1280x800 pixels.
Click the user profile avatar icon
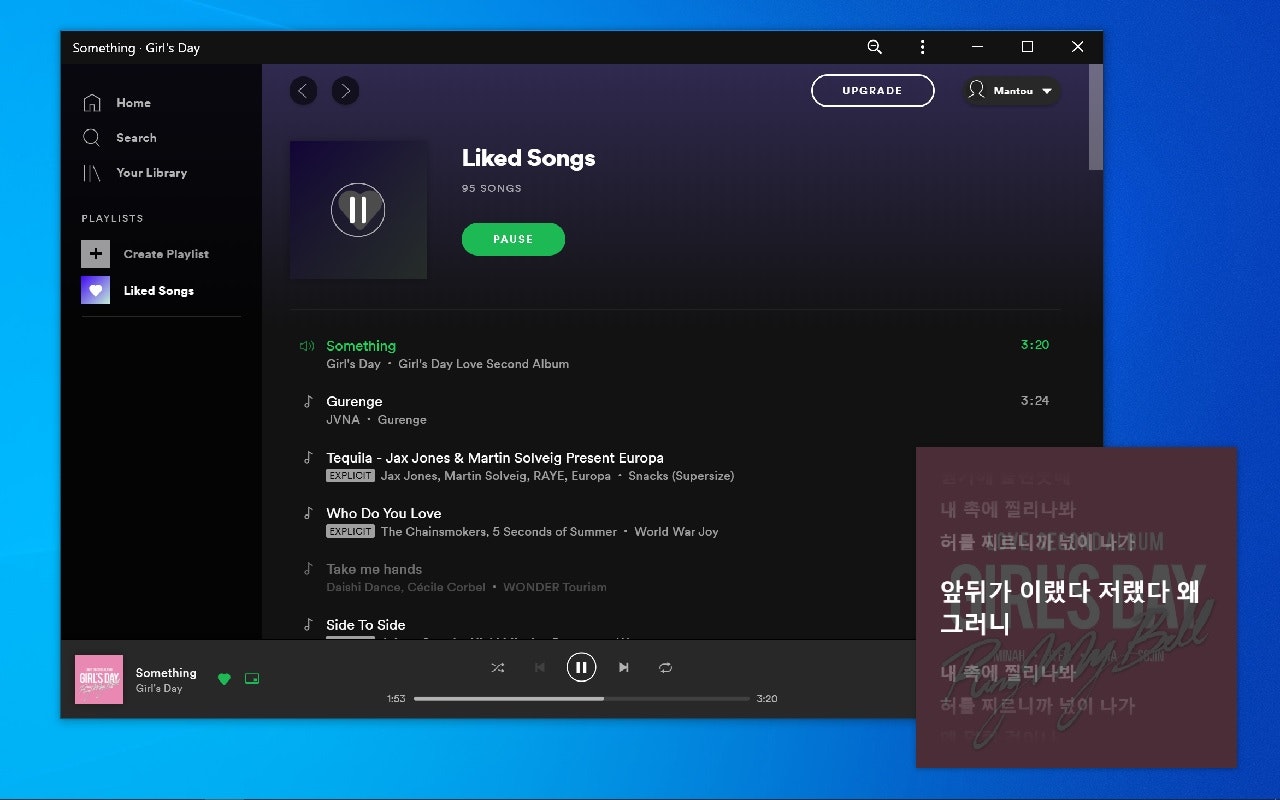(x=977, y=90)
